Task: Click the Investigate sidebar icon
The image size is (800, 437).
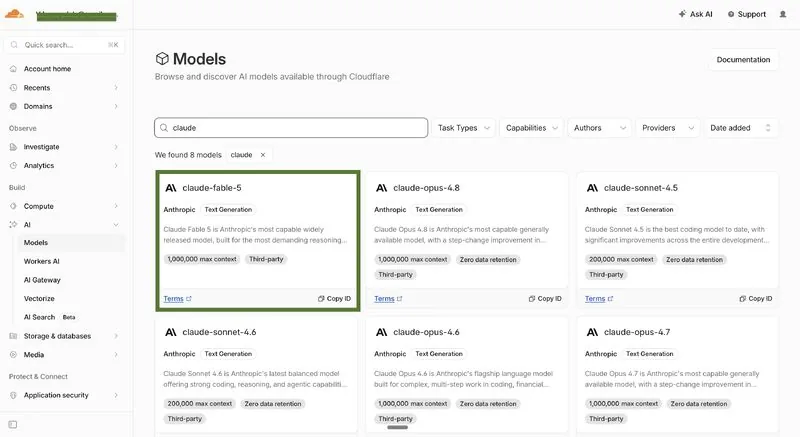Action: 13,147
